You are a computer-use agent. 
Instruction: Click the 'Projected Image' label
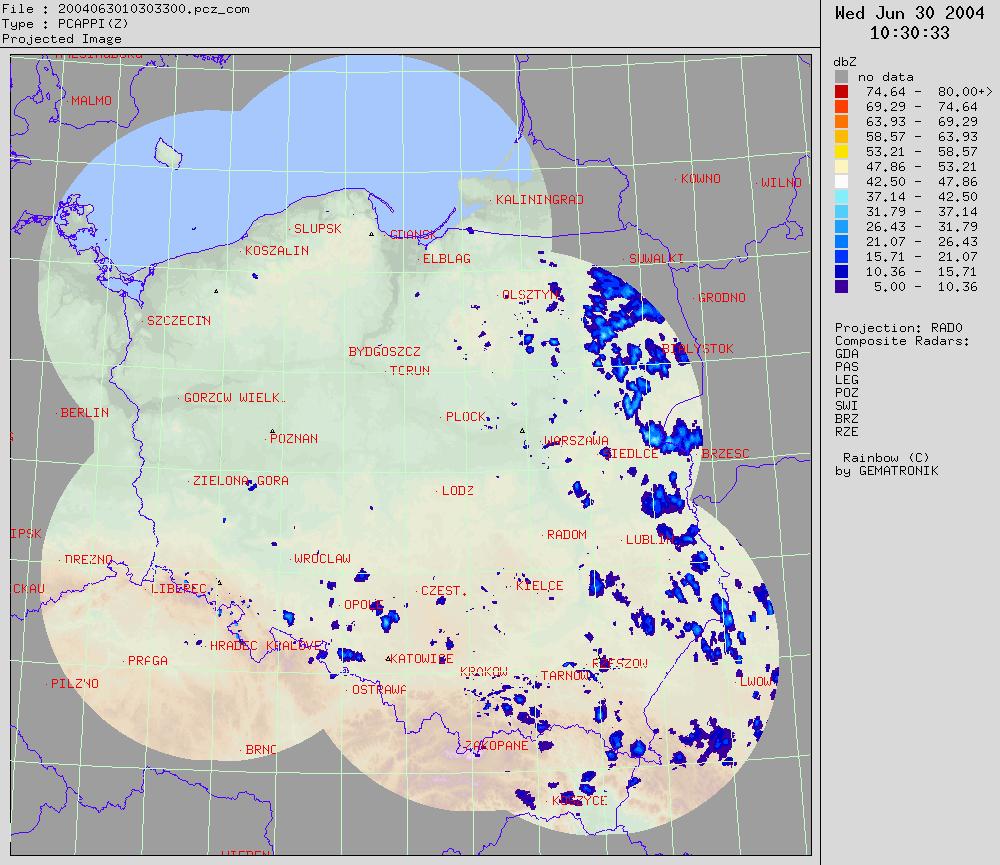[61, 39]
